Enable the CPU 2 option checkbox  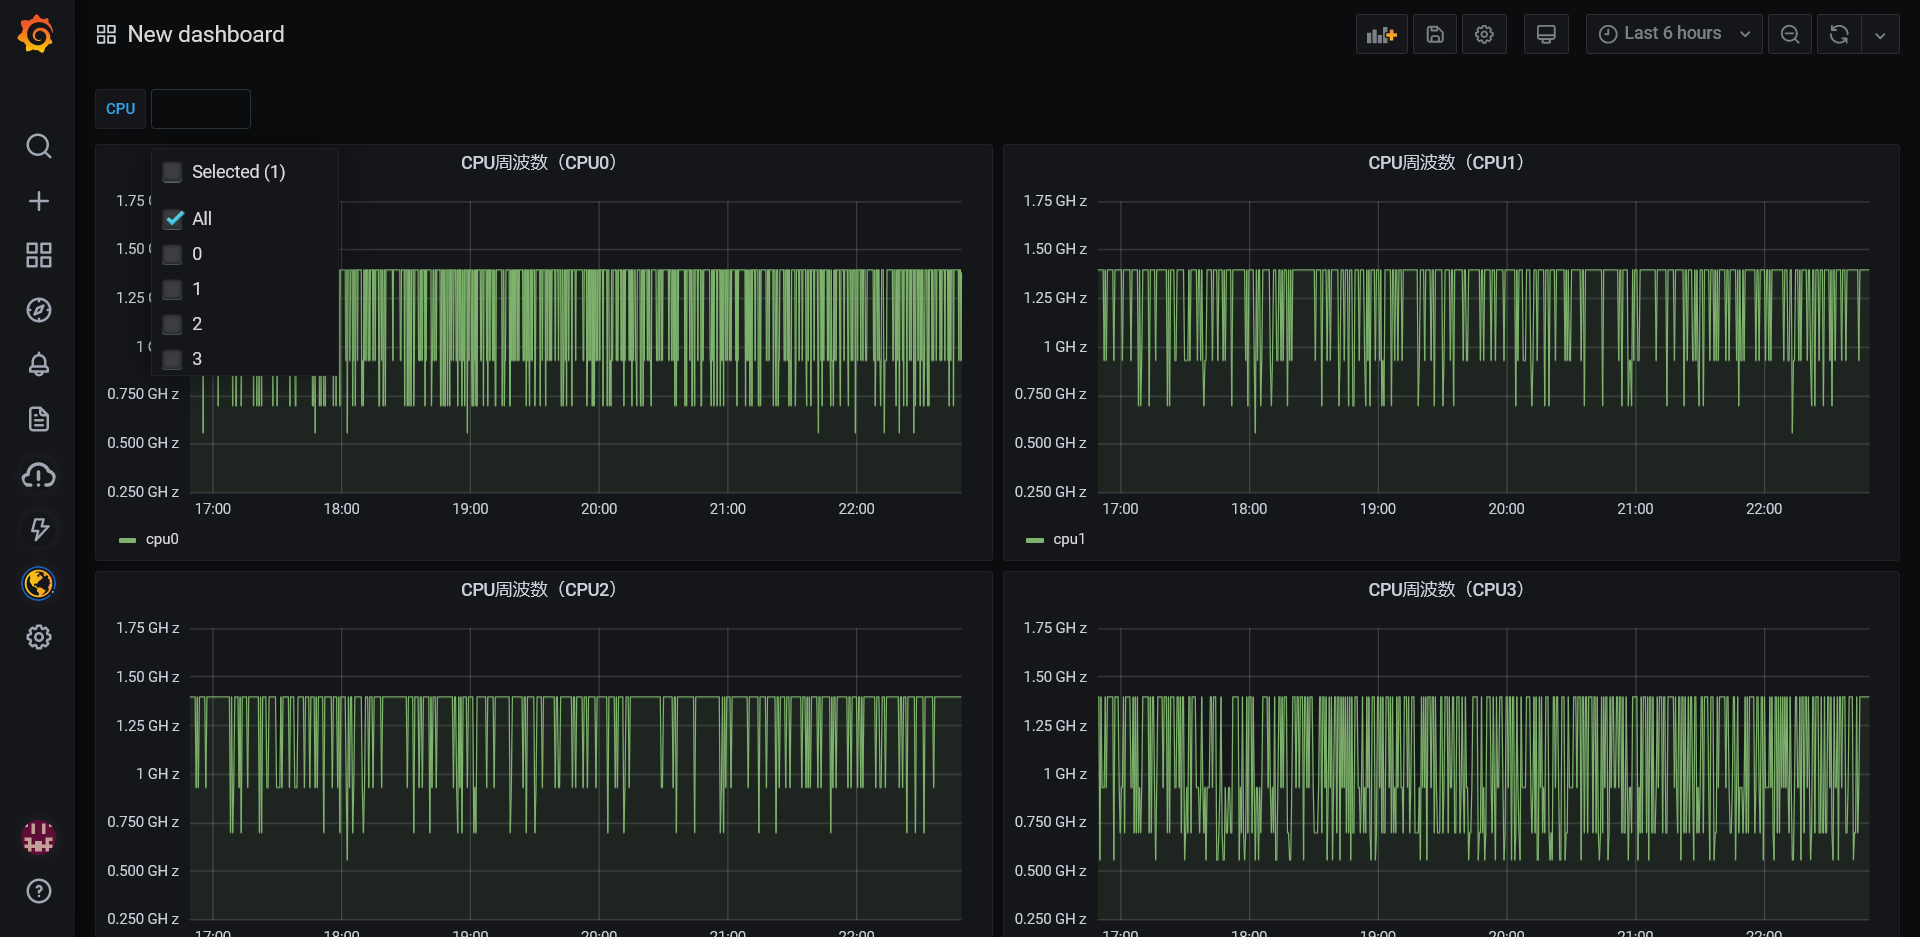173,324
